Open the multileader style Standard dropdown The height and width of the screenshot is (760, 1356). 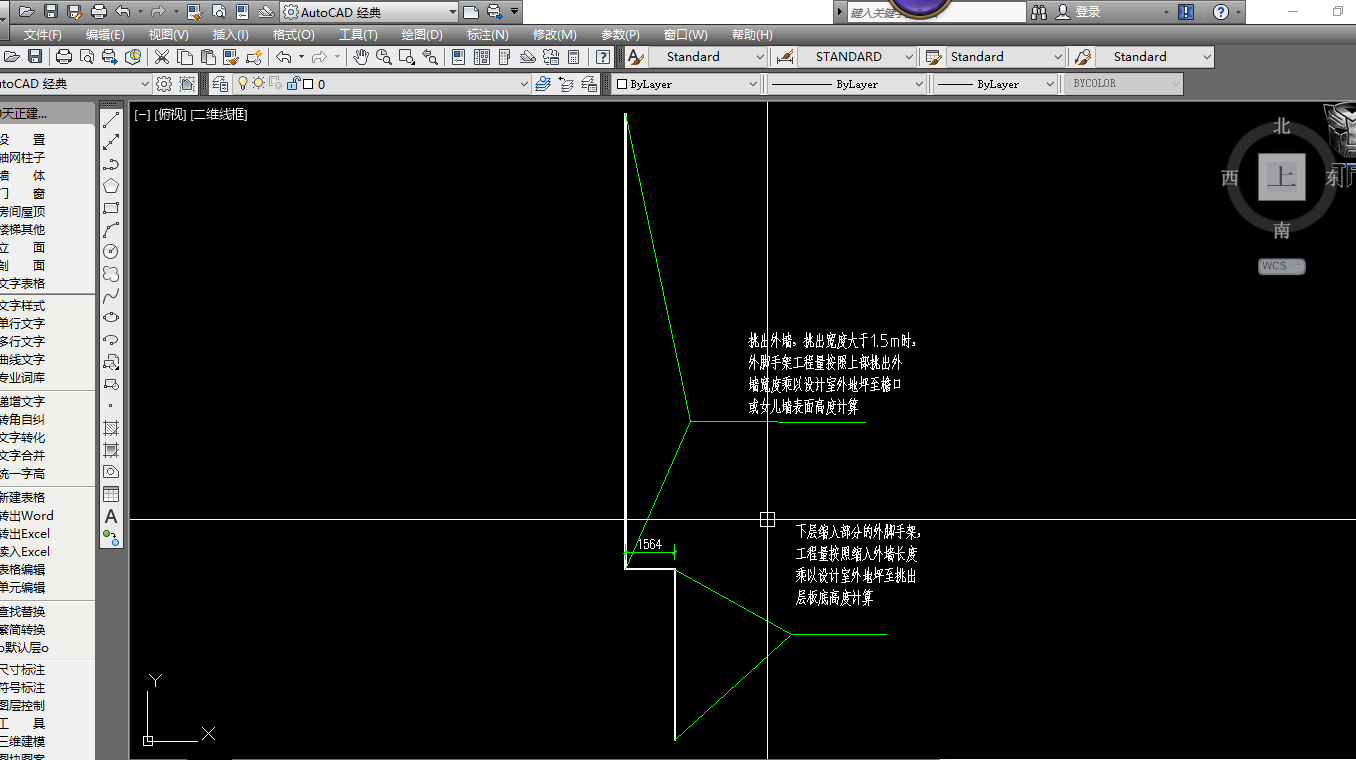(1207, 57)
